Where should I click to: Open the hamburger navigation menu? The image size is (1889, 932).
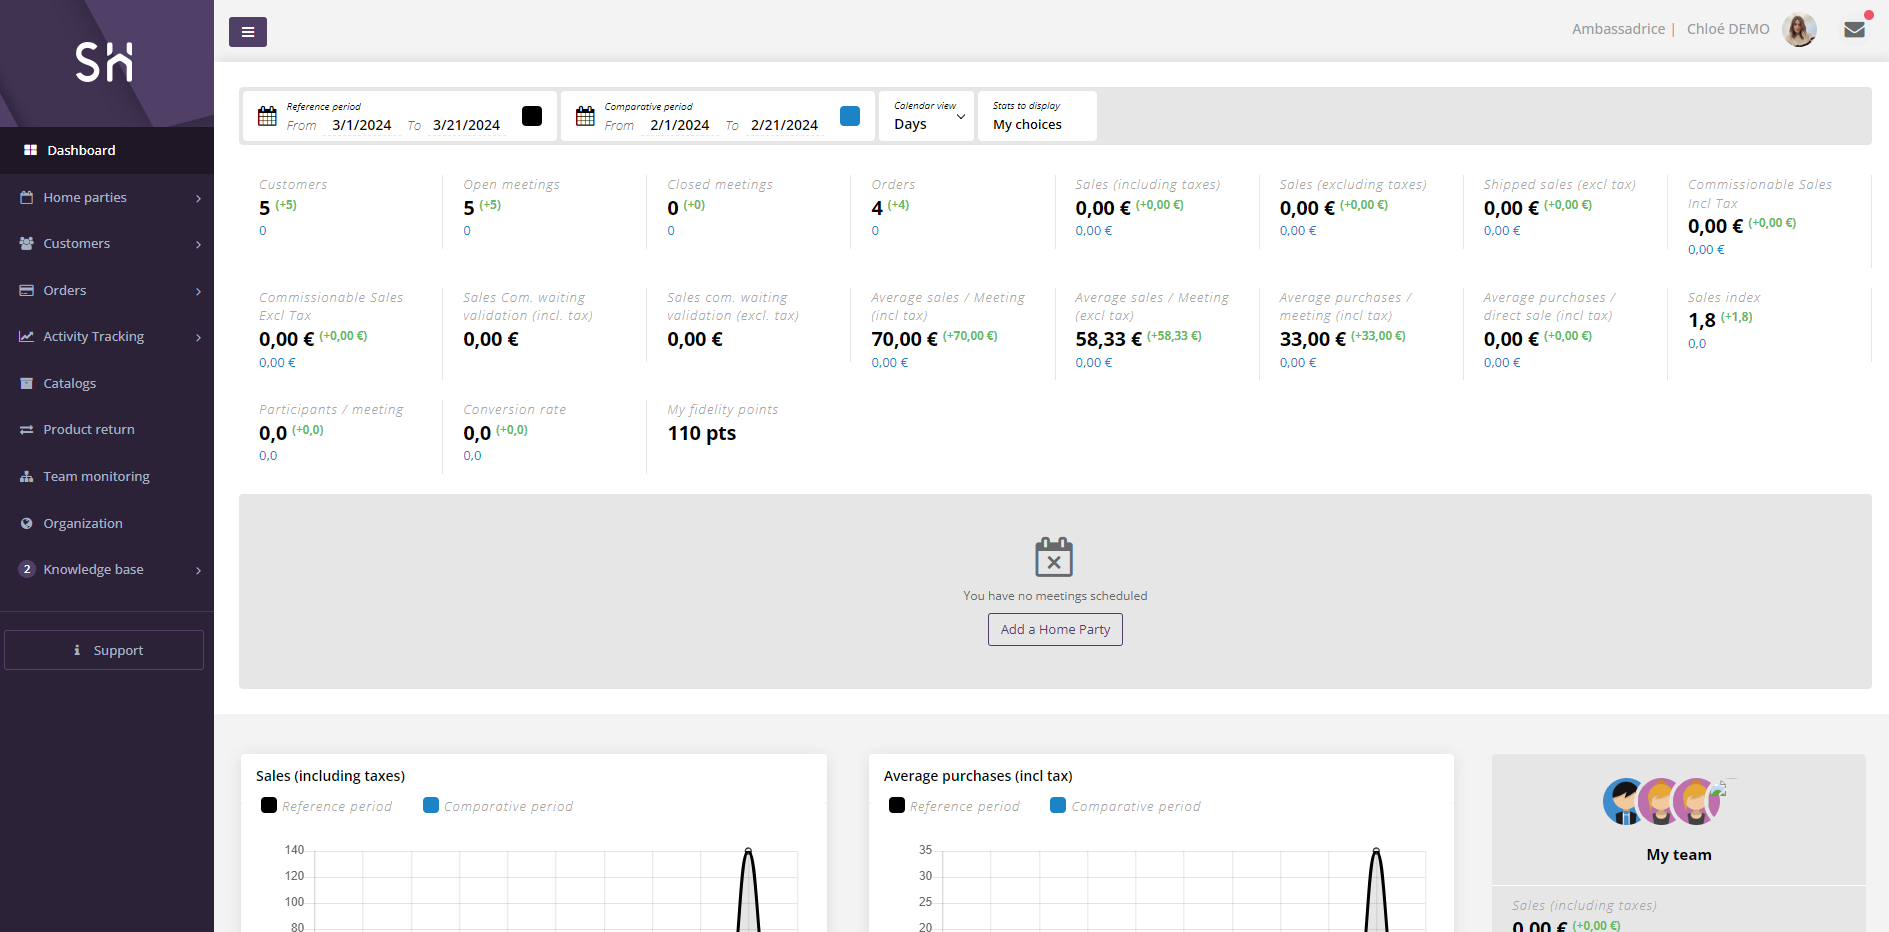[247, 31]
